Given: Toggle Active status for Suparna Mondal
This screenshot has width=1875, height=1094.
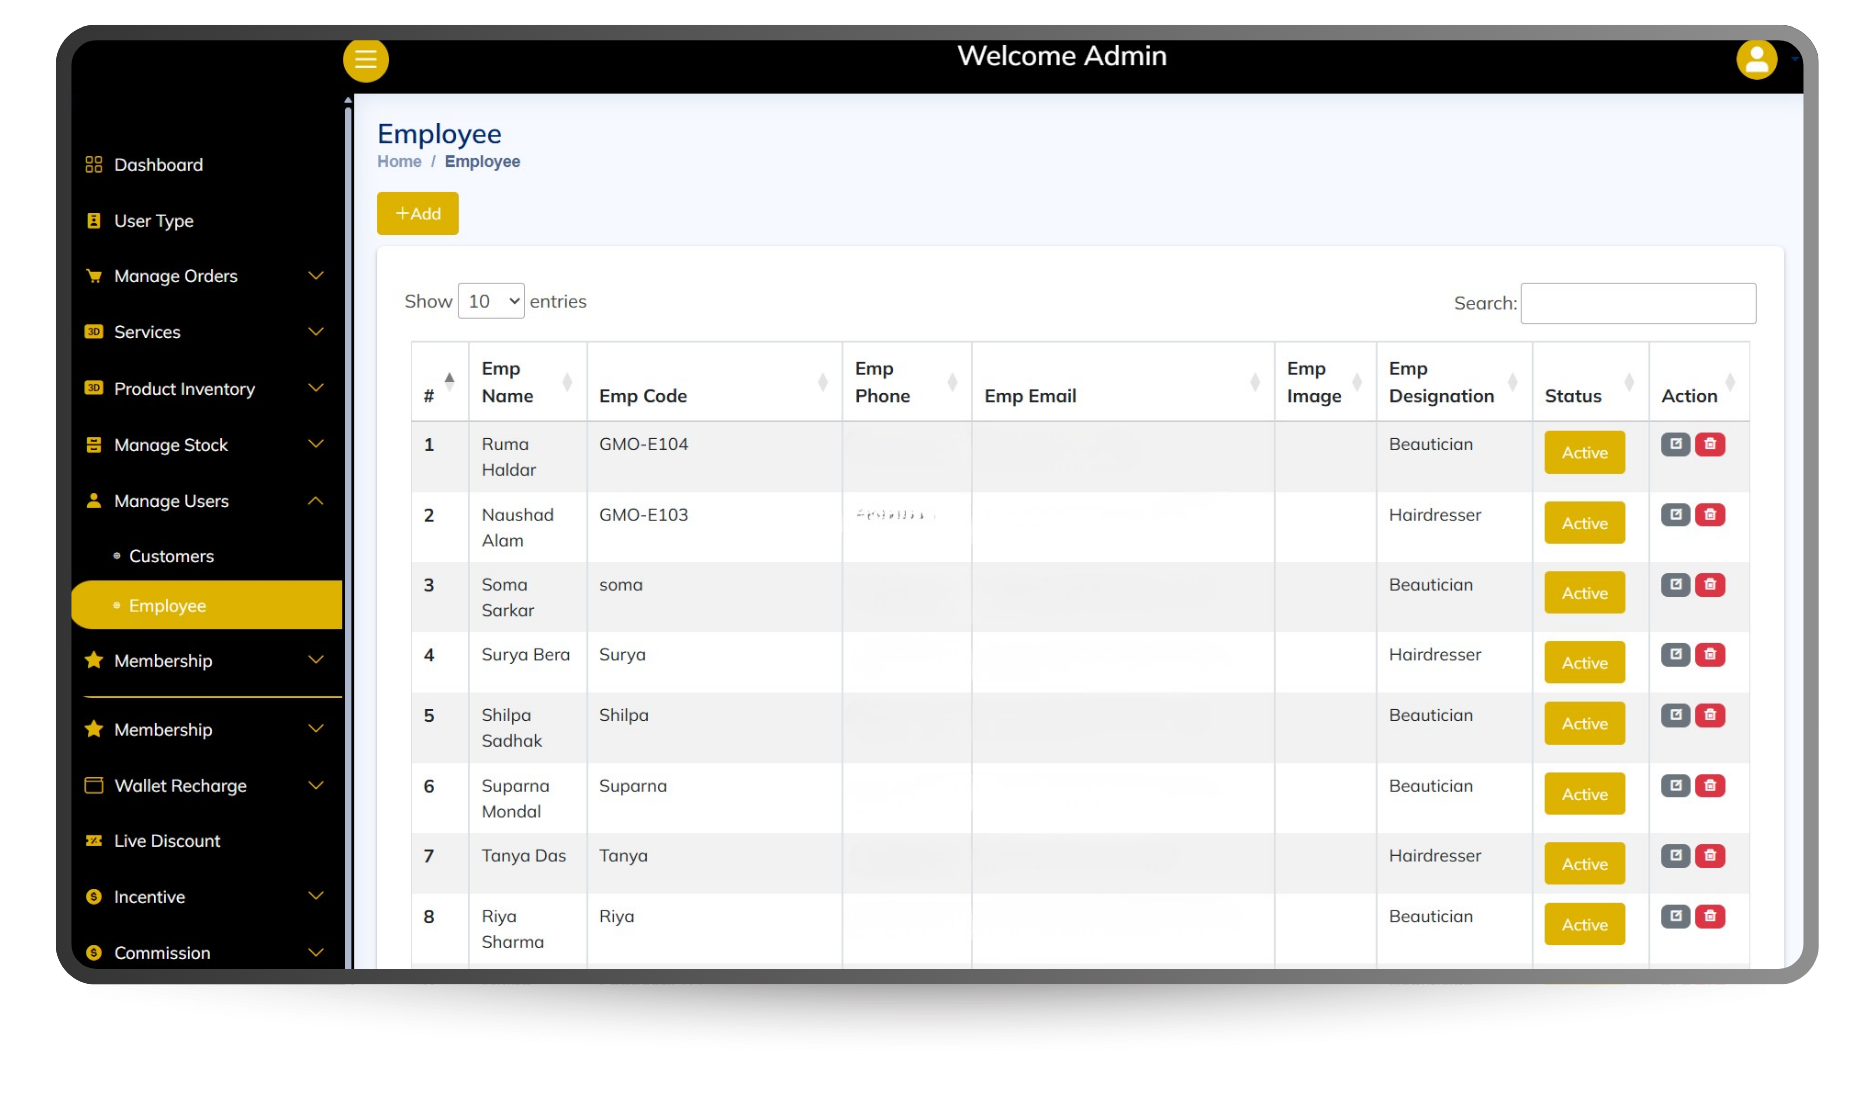Looking at the screenshot, I should pyautogui.click(x=1584, y=794).
